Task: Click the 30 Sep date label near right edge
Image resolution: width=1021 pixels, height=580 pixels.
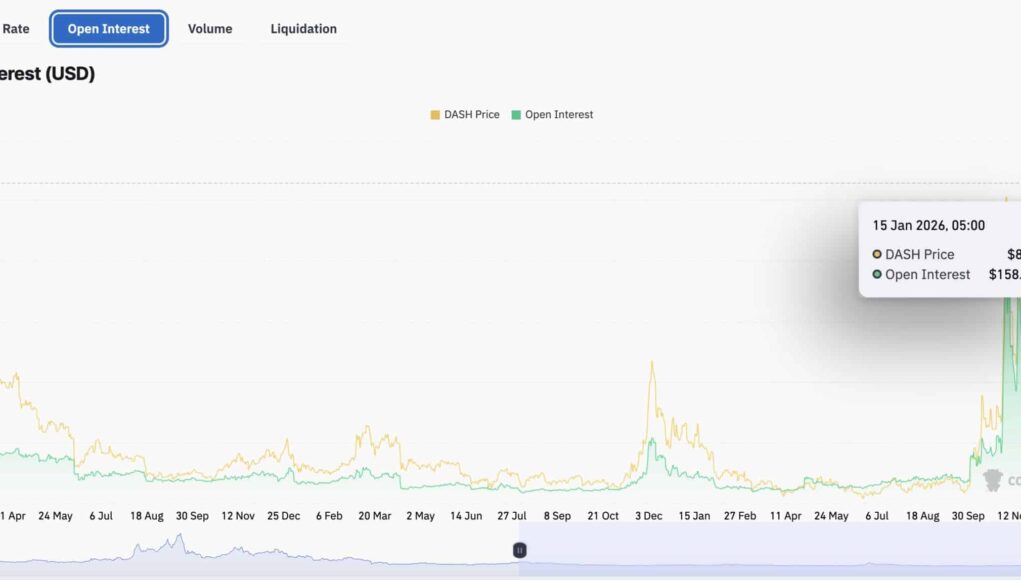Action: click(968, 516)
